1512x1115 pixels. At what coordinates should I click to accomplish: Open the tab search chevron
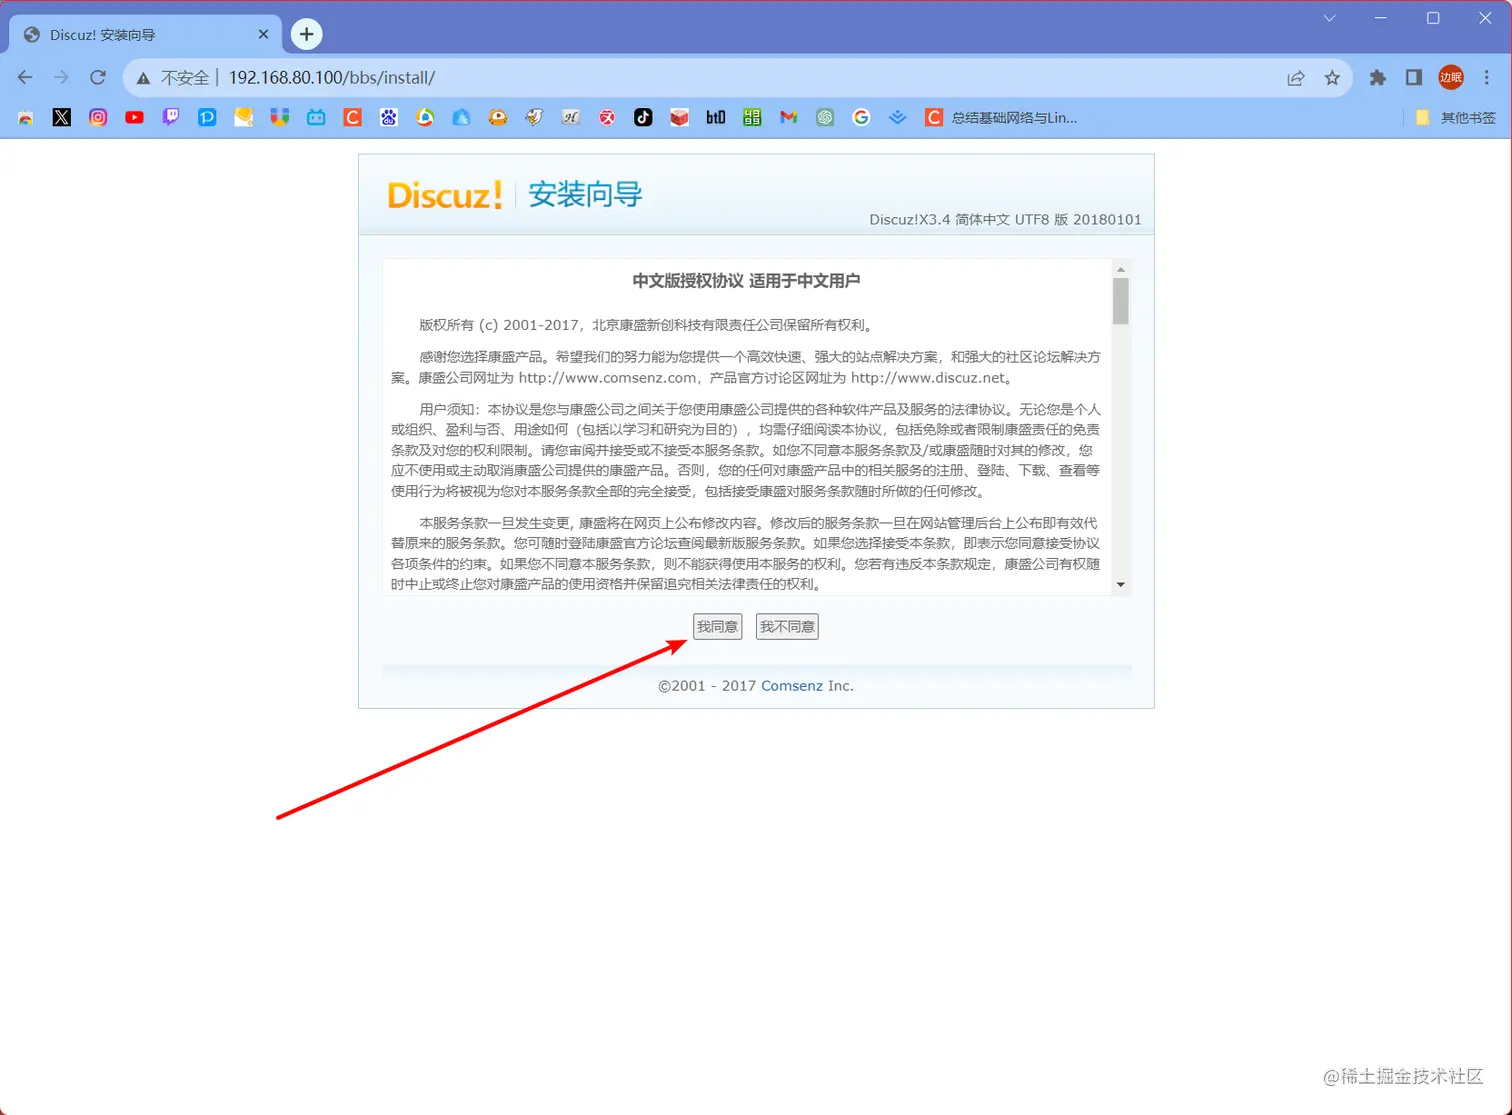(x=1329, y=18)
